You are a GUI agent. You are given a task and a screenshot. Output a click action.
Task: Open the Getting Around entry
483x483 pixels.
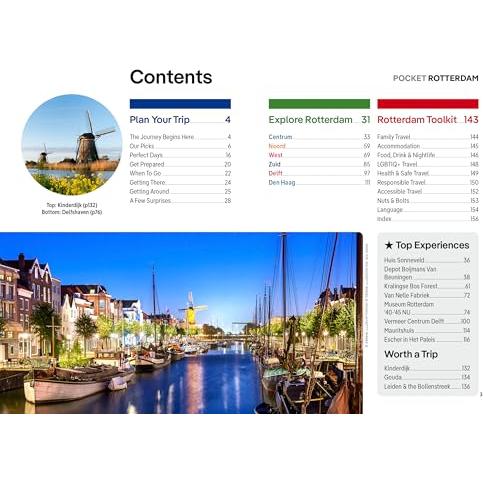point(180,192)
